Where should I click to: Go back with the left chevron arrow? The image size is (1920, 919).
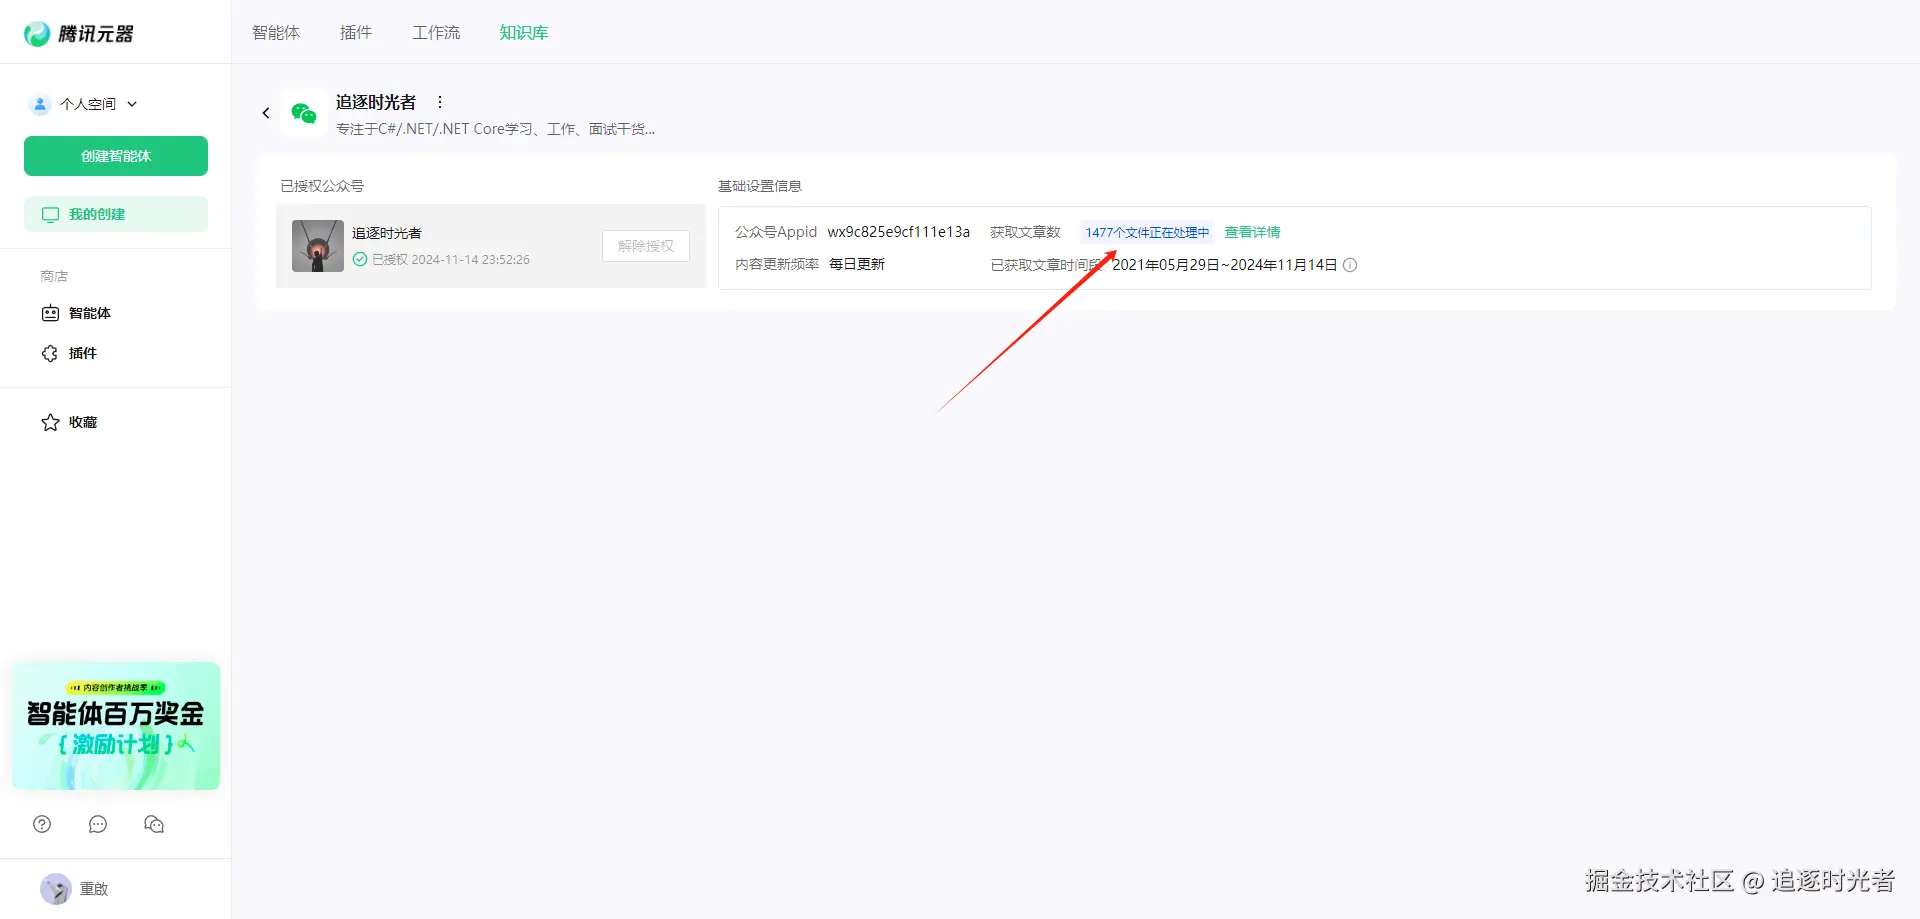pyautogui.click(x=266, y=113)
